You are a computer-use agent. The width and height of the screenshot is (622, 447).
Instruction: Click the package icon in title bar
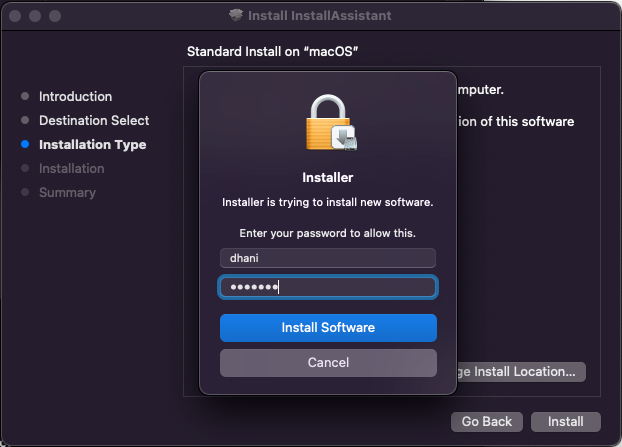[x=236, y=15]
